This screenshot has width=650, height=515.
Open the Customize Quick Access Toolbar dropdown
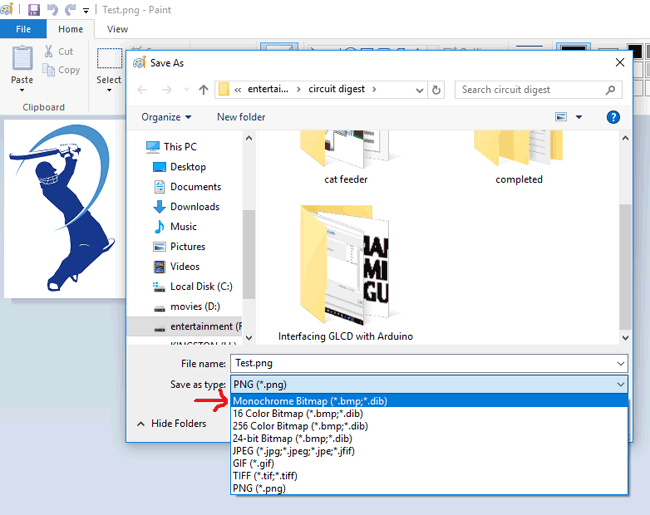(x=86, y=11)
